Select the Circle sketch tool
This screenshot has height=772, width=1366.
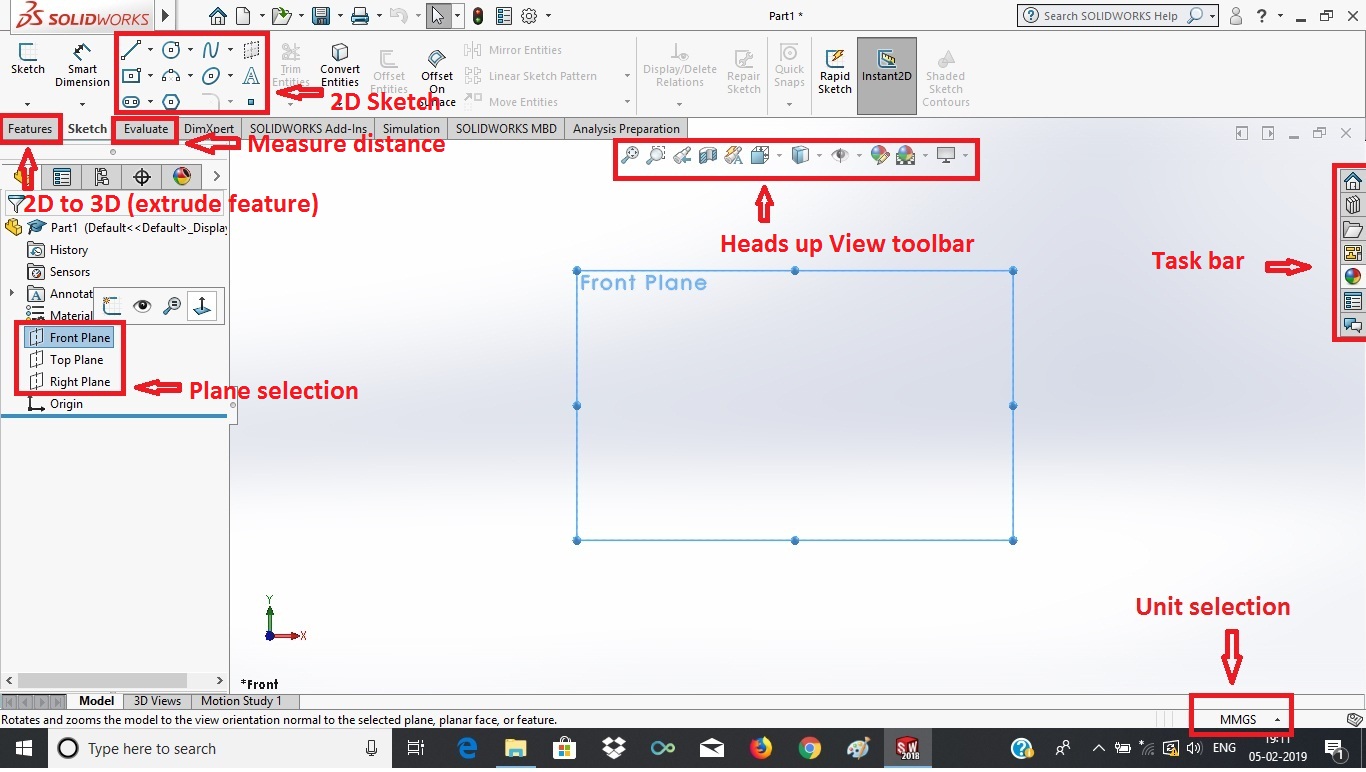[x=172, y=49]
